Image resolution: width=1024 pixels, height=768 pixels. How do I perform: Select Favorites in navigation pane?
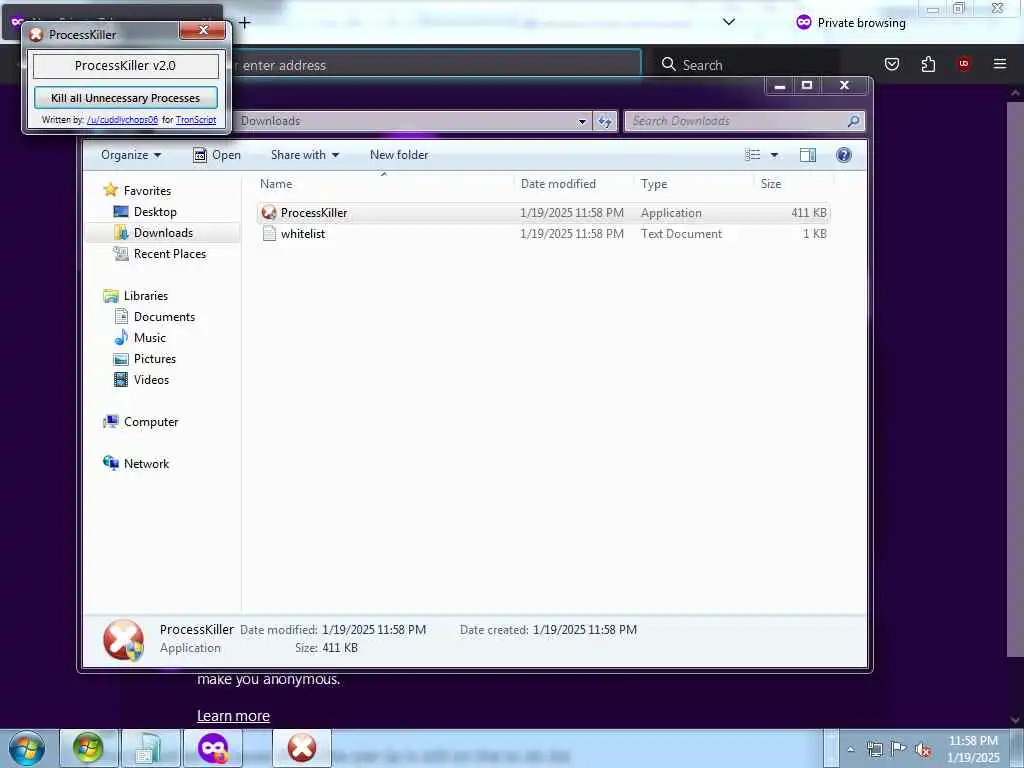click(147, 191)
